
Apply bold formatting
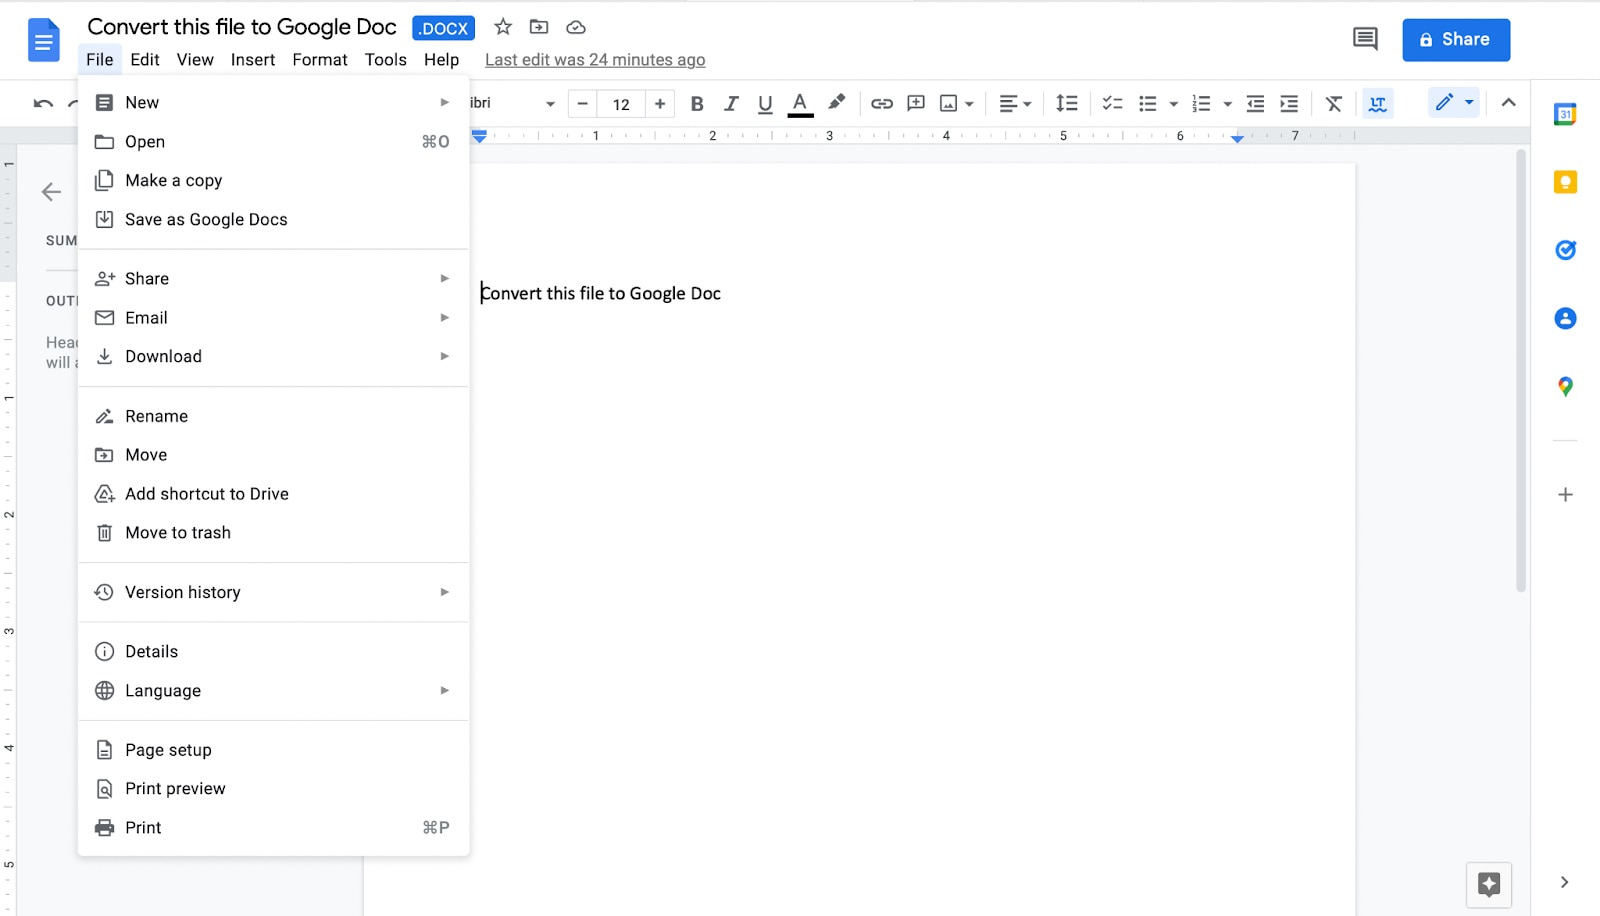[697, 103]
